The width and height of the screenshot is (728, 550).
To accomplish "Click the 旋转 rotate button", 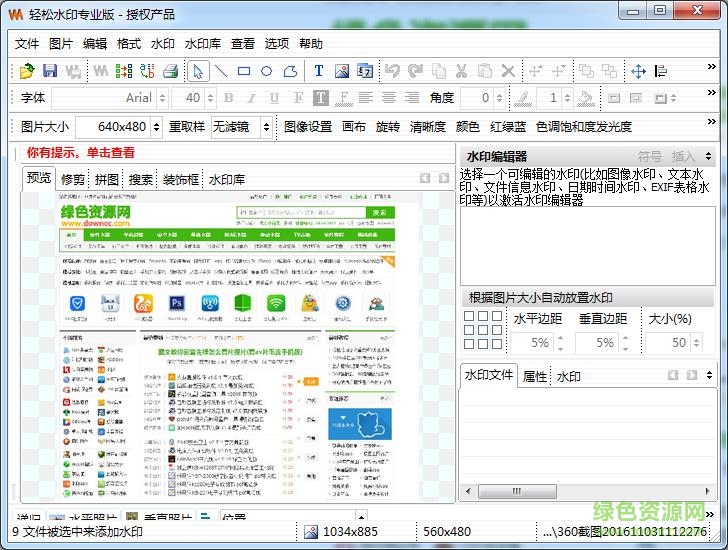I will [388, 127].
